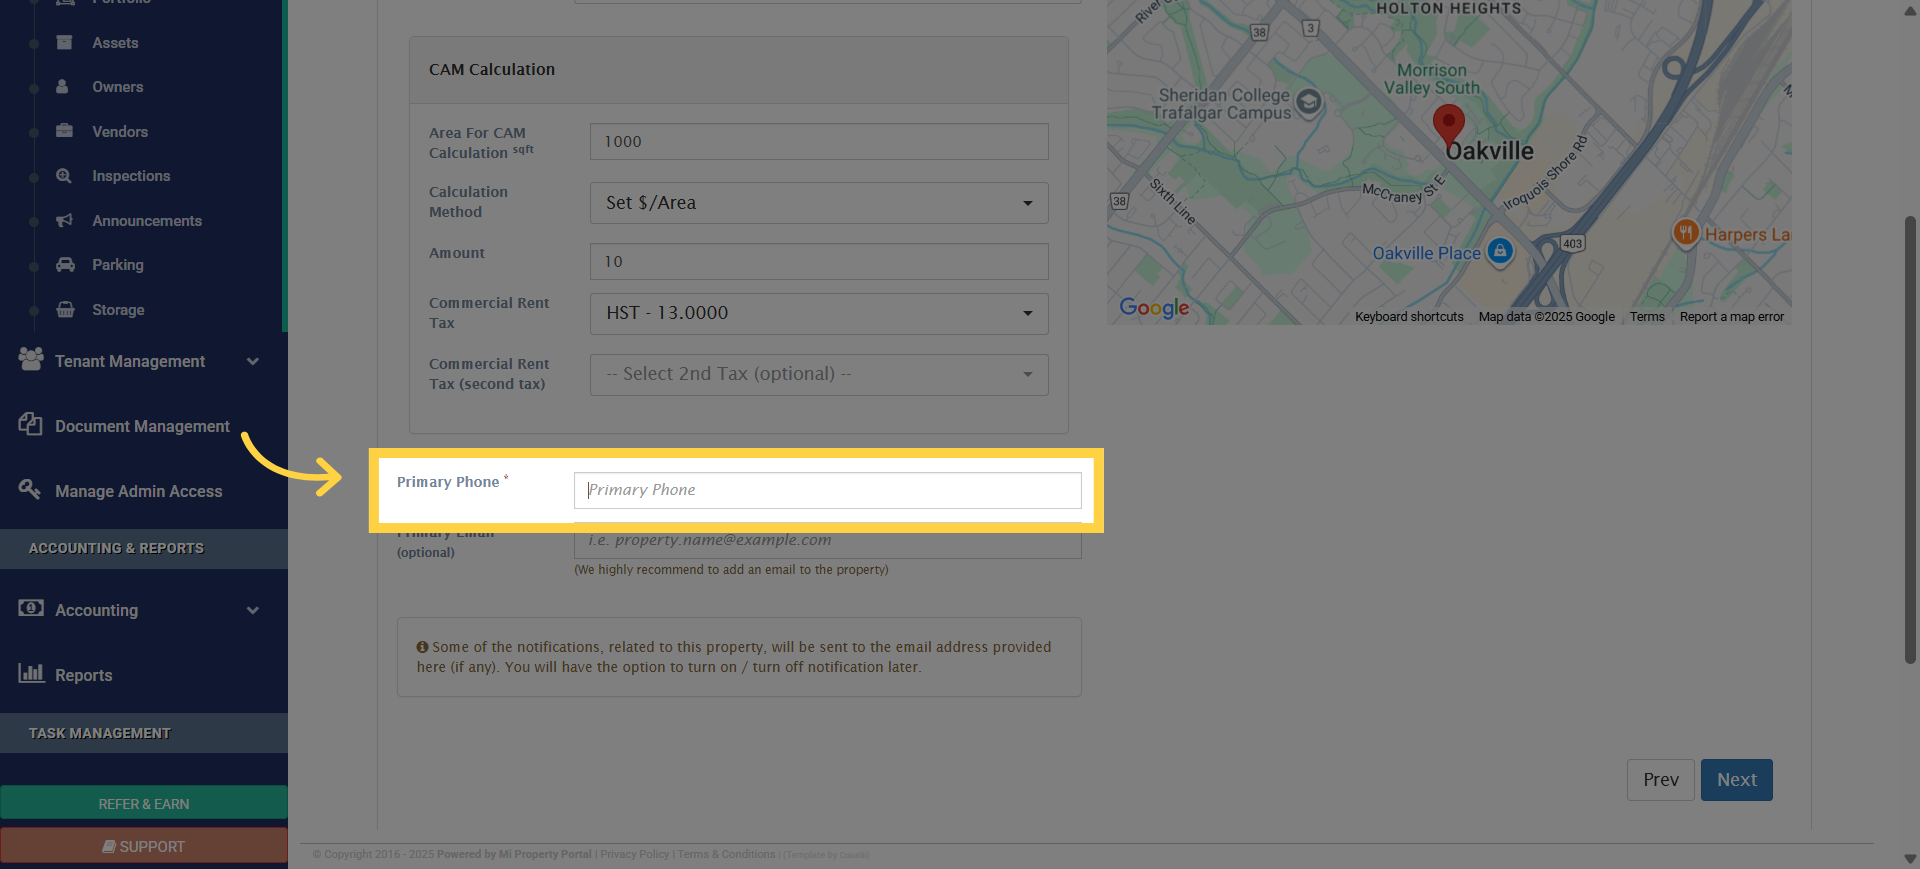This screenshot has height=869, width=1920.
Task: Open the Calculation Method dropdown
Action: [818, 203]
